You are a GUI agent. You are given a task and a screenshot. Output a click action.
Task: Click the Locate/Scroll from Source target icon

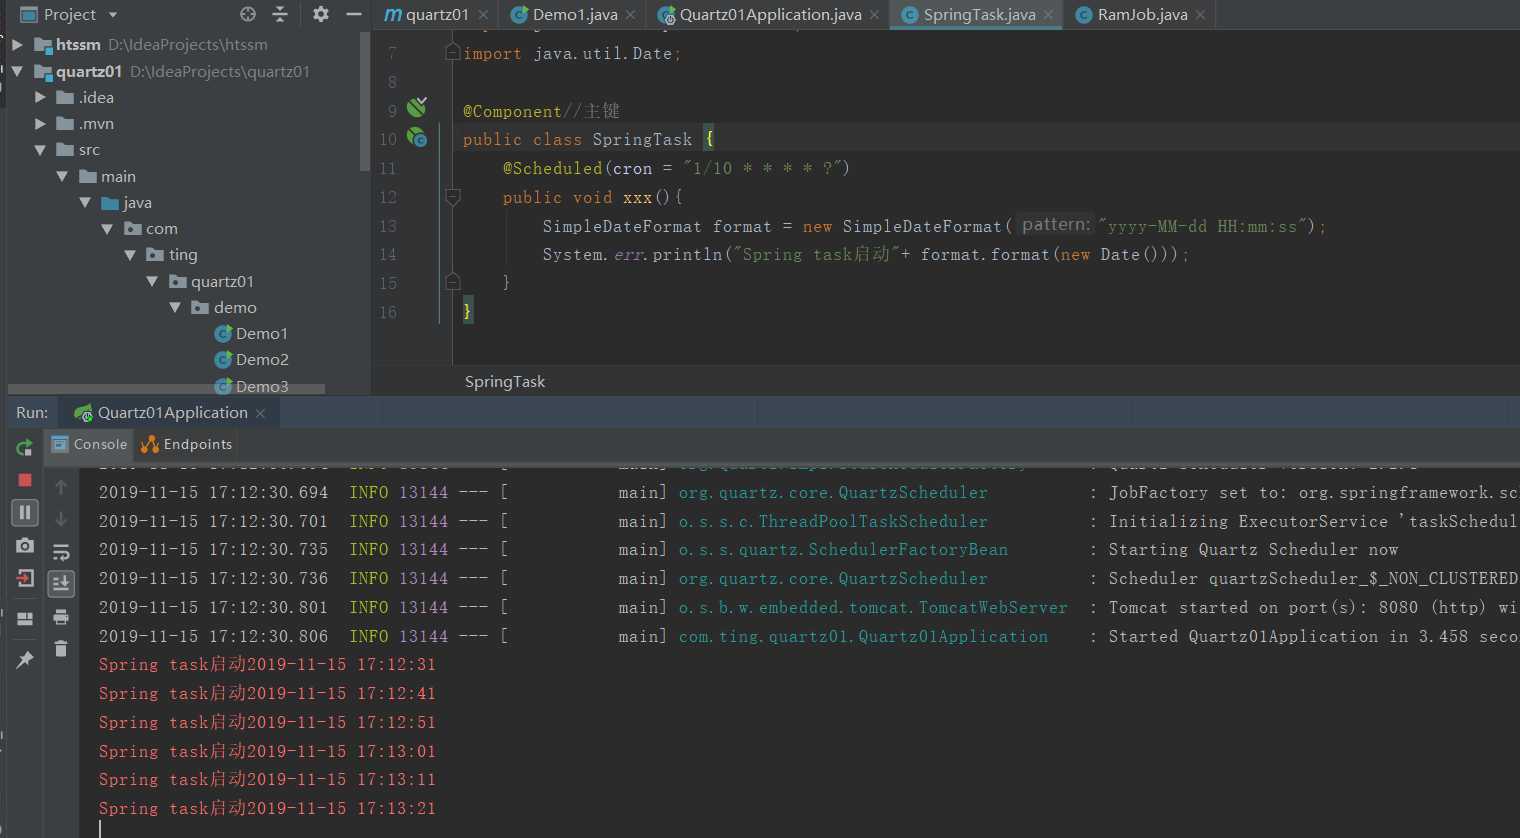click(x=248, y=14)
